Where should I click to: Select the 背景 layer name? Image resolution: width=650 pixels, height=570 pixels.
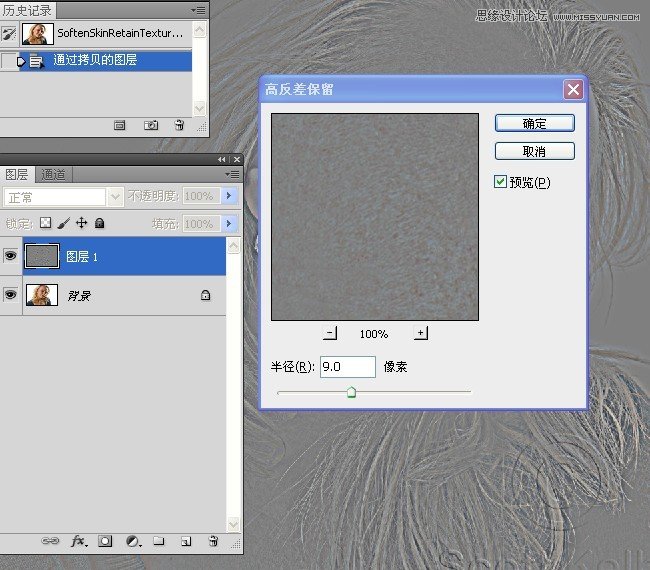pyautogui.click(x=79, y=296)
